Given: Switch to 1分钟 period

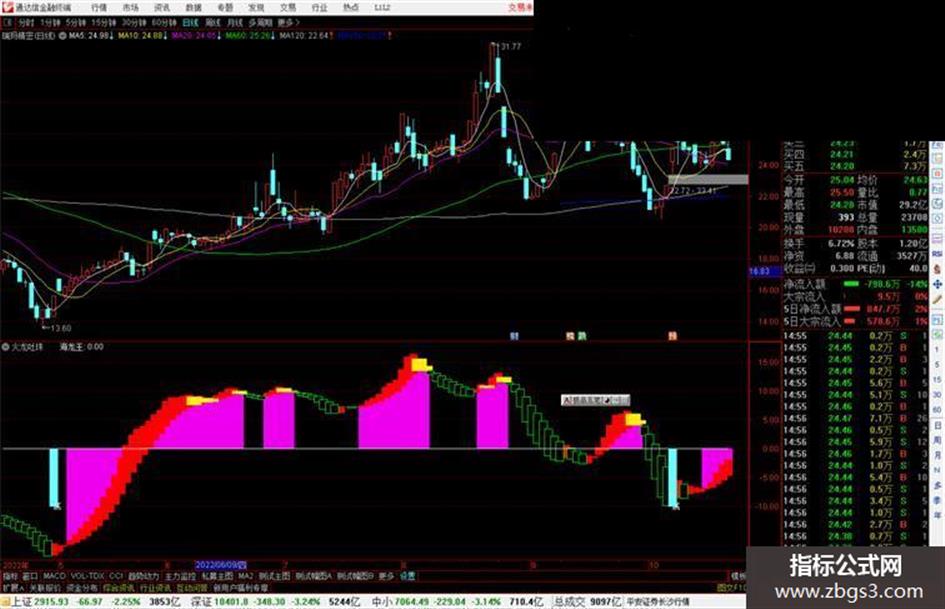Looking at the screenshot, I should (x=50, y=22).
